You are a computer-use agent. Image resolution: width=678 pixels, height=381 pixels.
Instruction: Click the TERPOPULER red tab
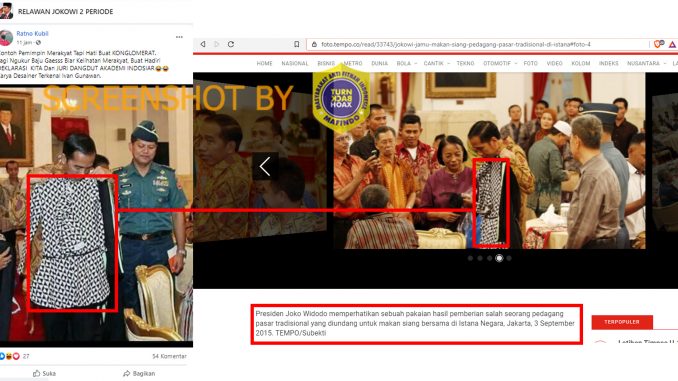(x=622, y=322)
